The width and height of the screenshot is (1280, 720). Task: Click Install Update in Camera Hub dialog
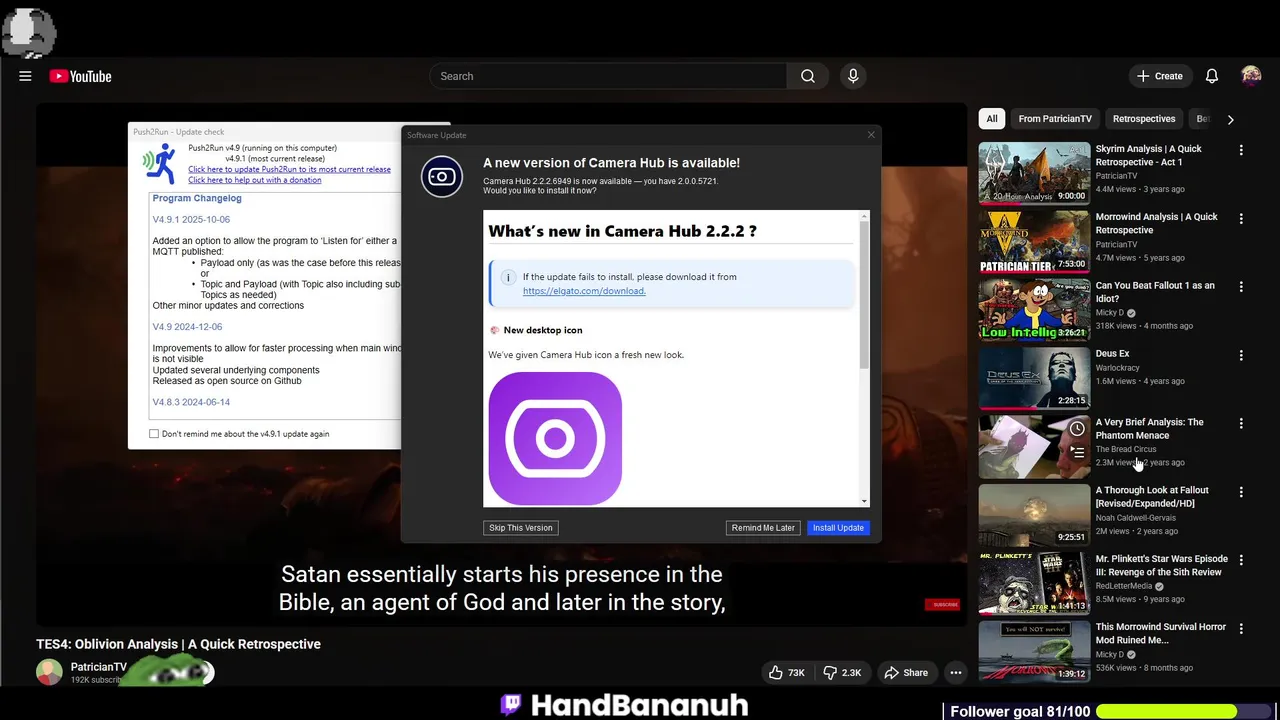838,528
